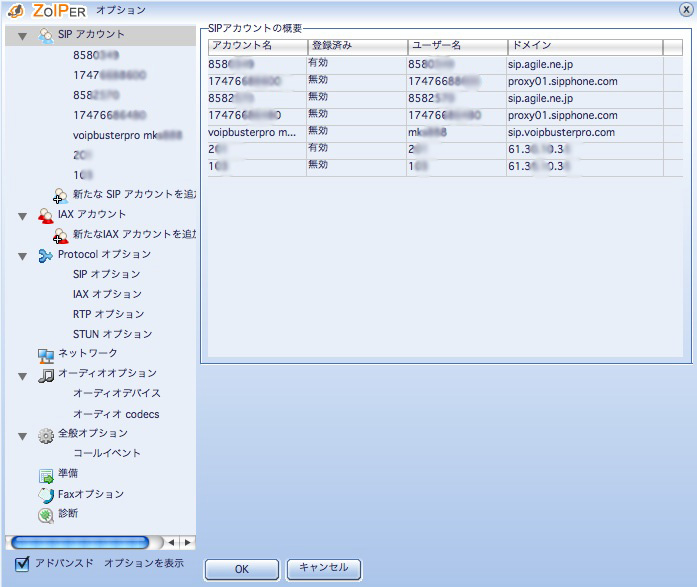Select the account starting with 10 in the tree

coord(83,175)
